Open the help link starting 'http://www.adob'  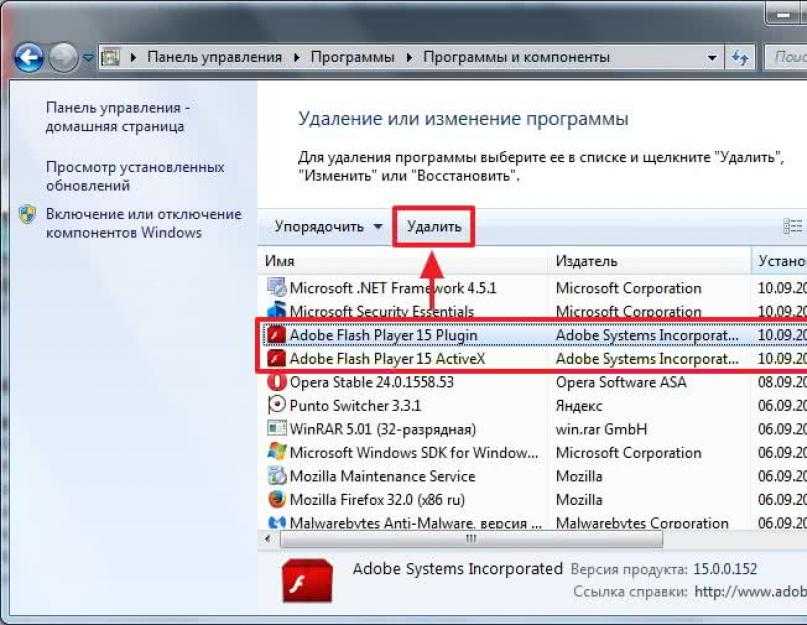[751, 592]
